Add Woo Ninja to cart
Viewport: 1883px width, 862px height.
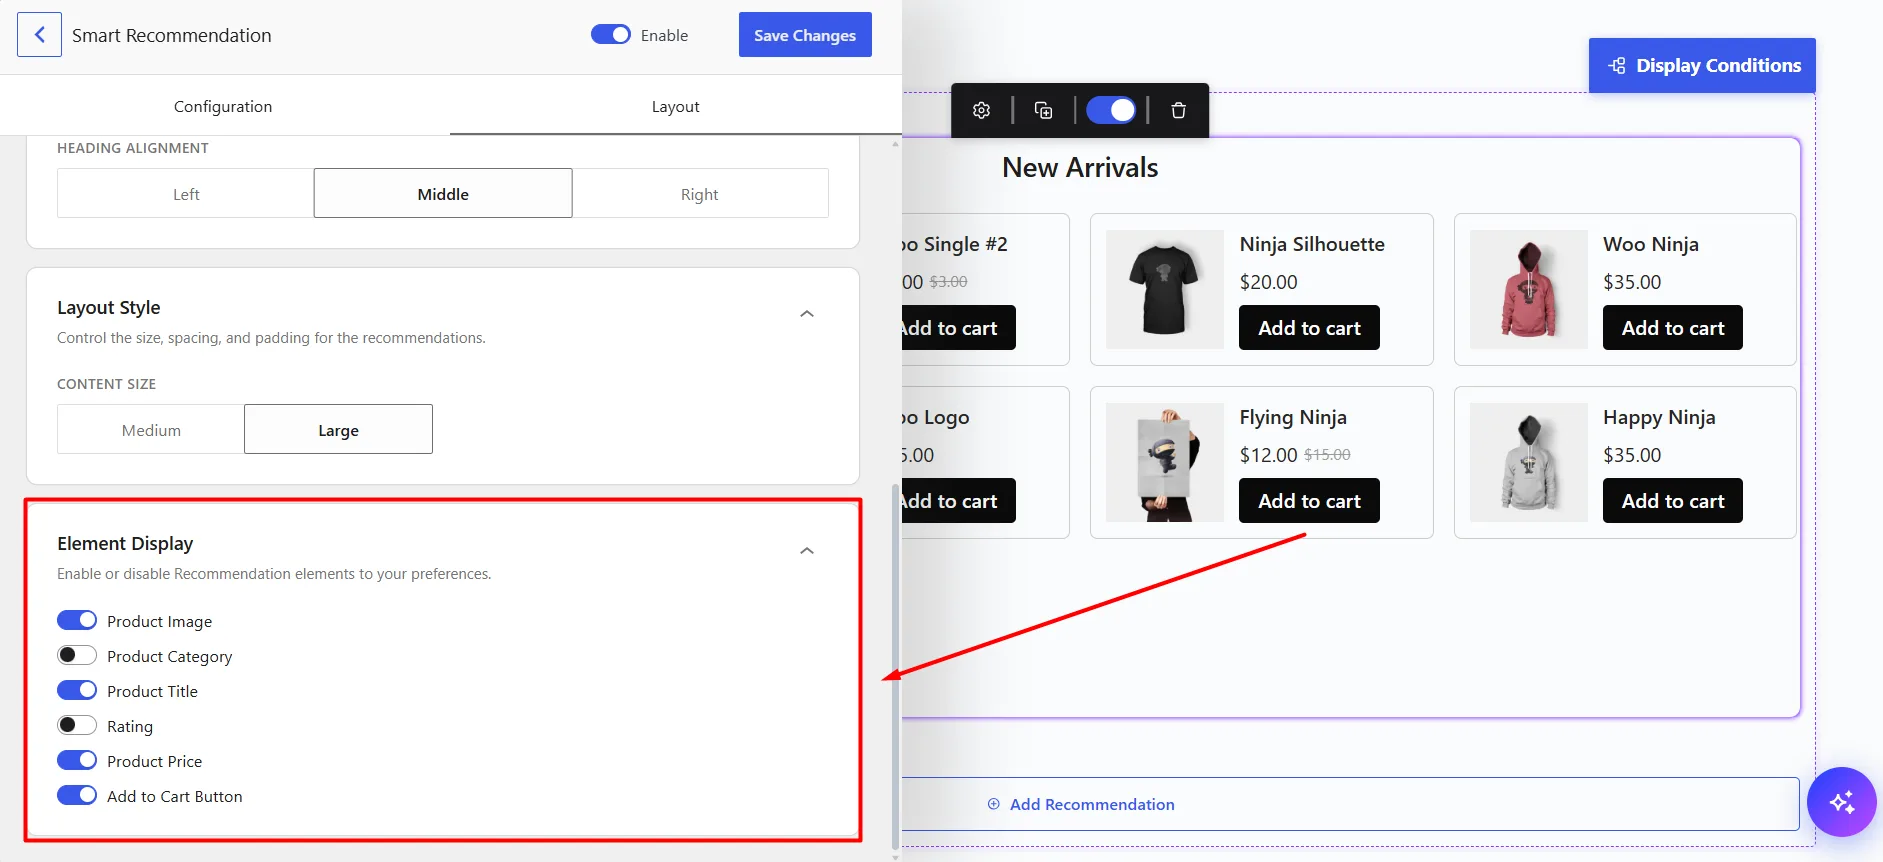click(1673, 328)
